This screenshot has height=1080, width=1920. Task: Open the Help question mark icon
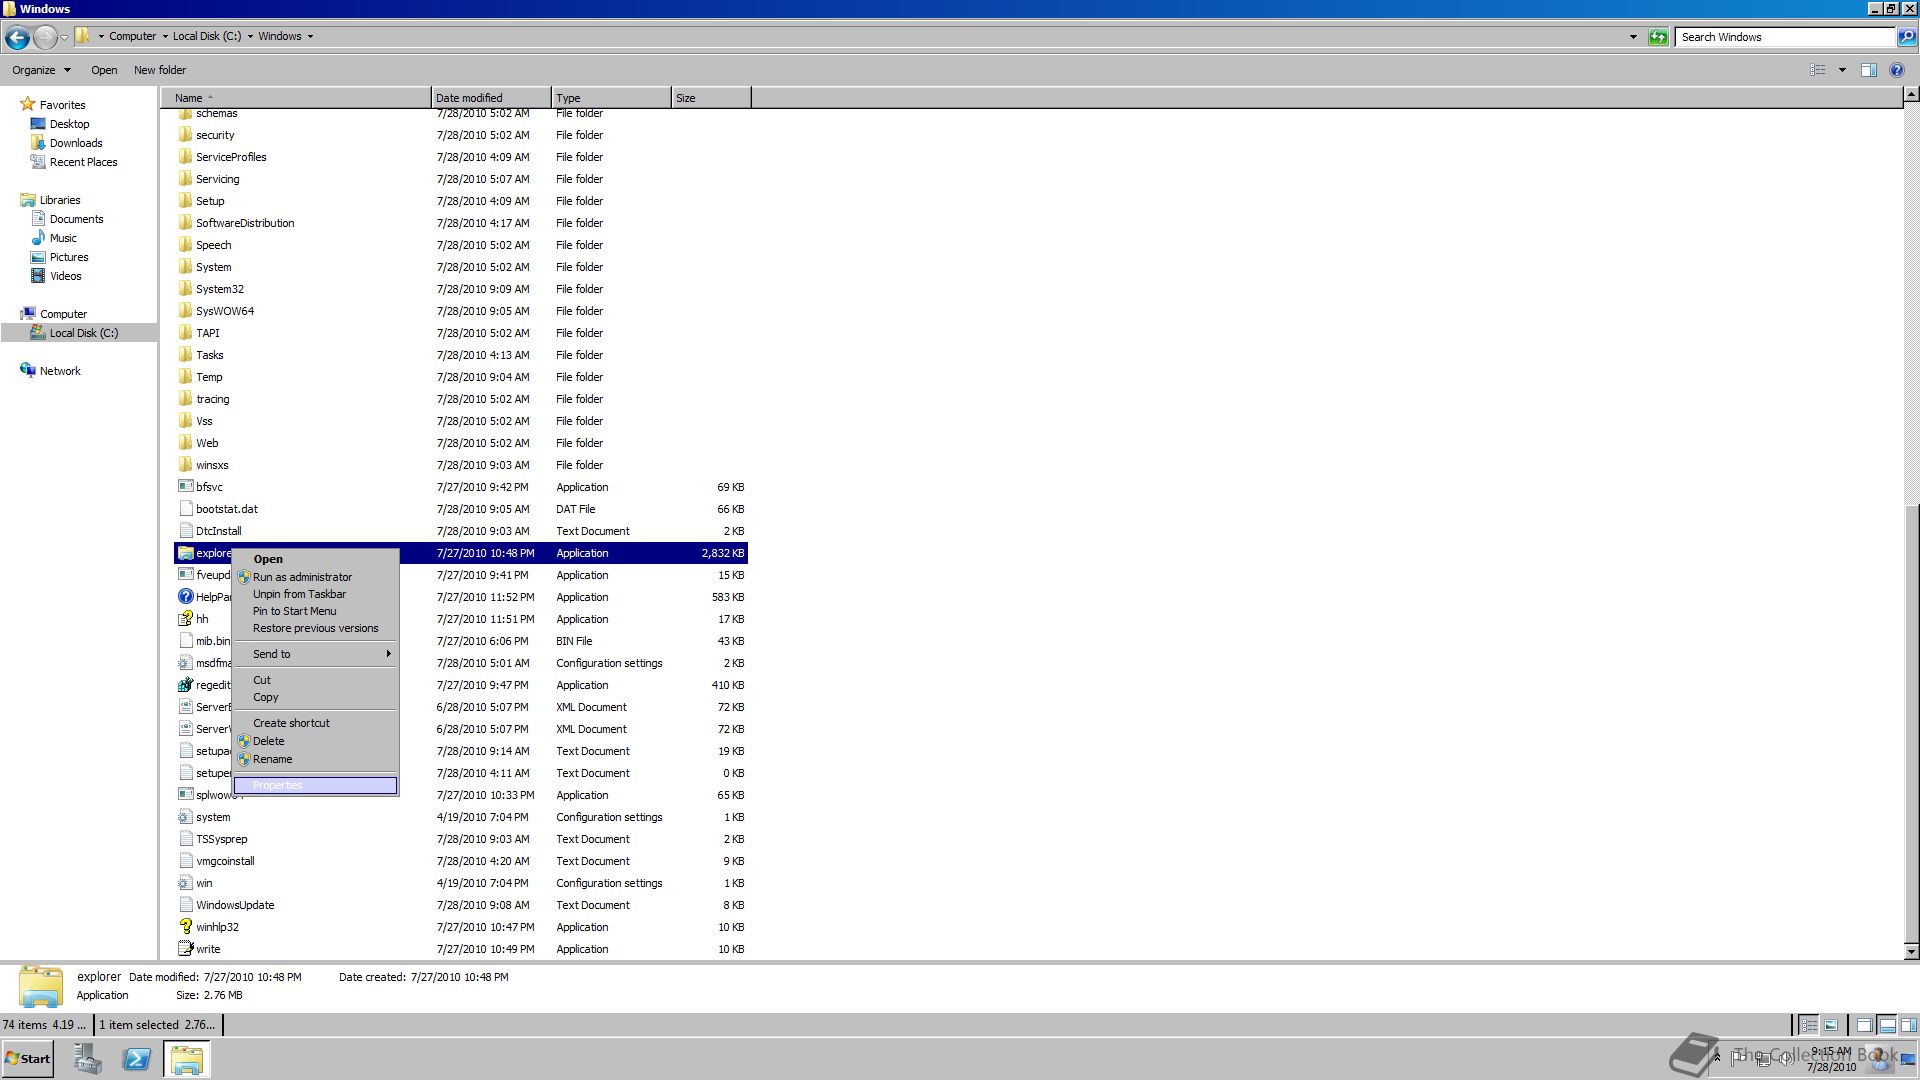(1897, 70)
